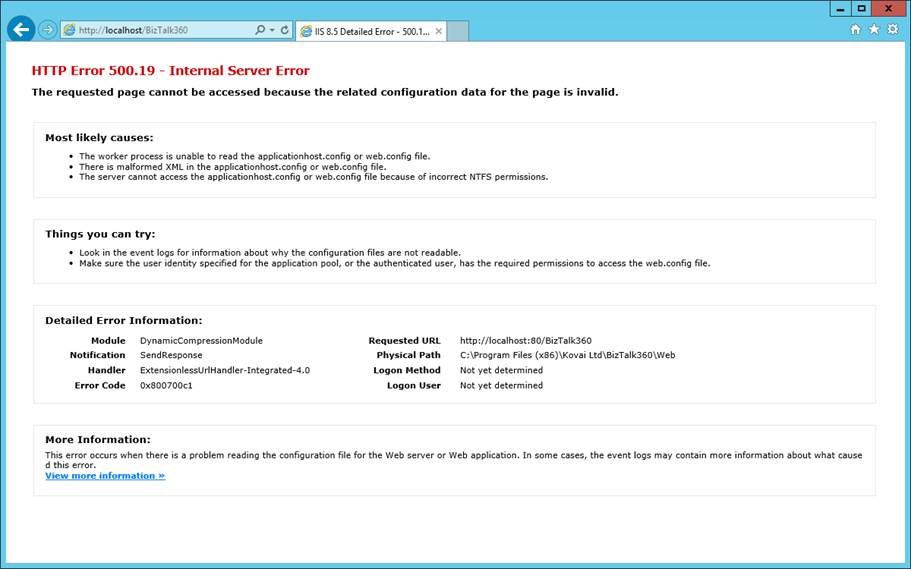This screenshot has height=569, width=911.
Task: Select the error code 0x800700c1
Action: 166,385
